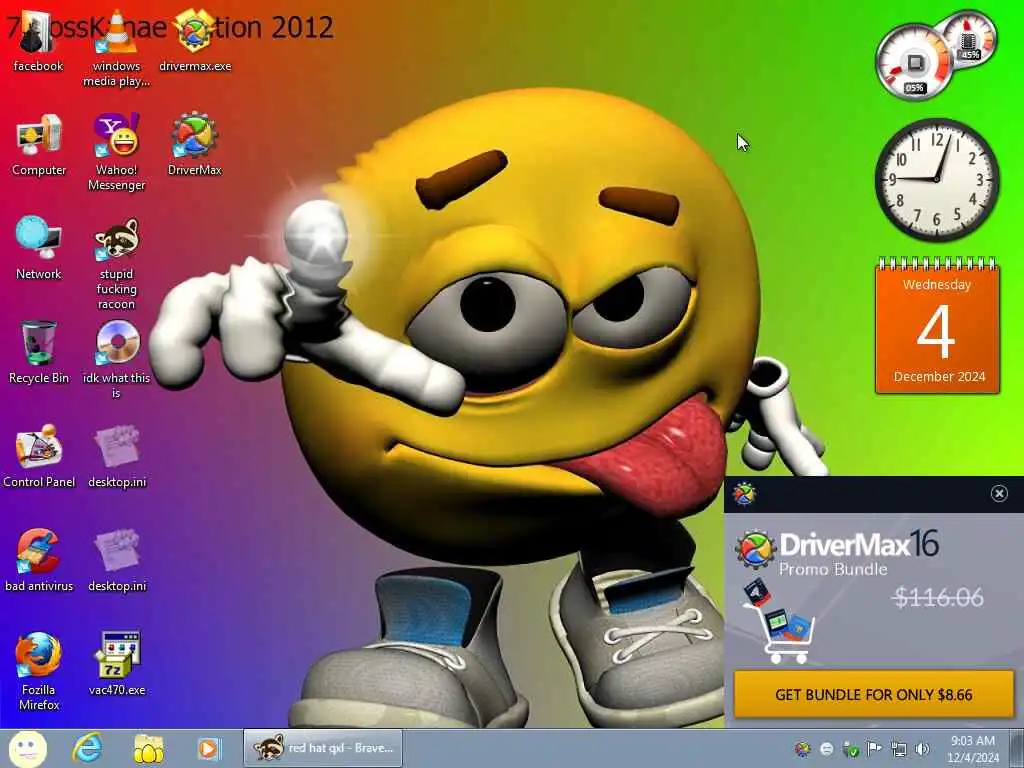Click the Show desktop strip at taskbar end
1024x768 pixels.
[x=1017, y=748]
